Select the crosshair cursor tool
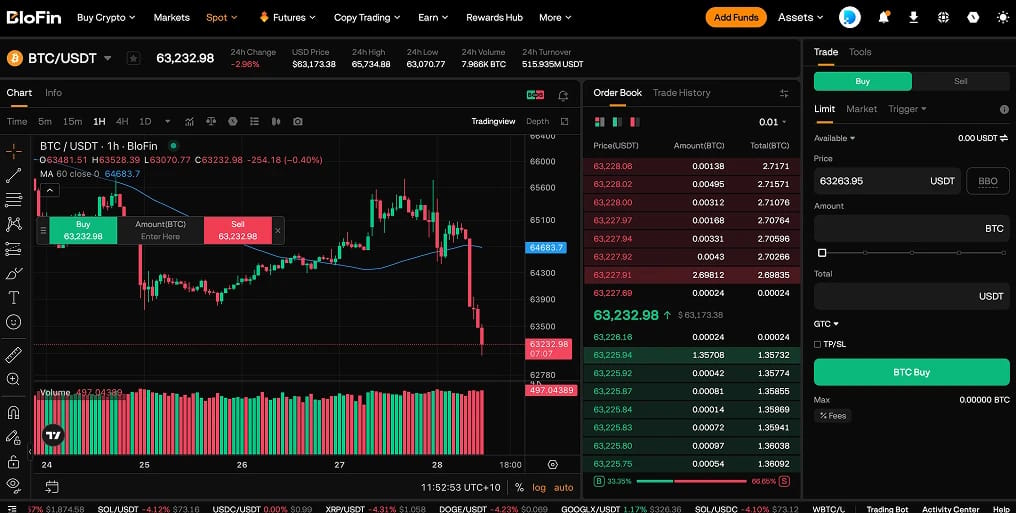 click(14, 152)
